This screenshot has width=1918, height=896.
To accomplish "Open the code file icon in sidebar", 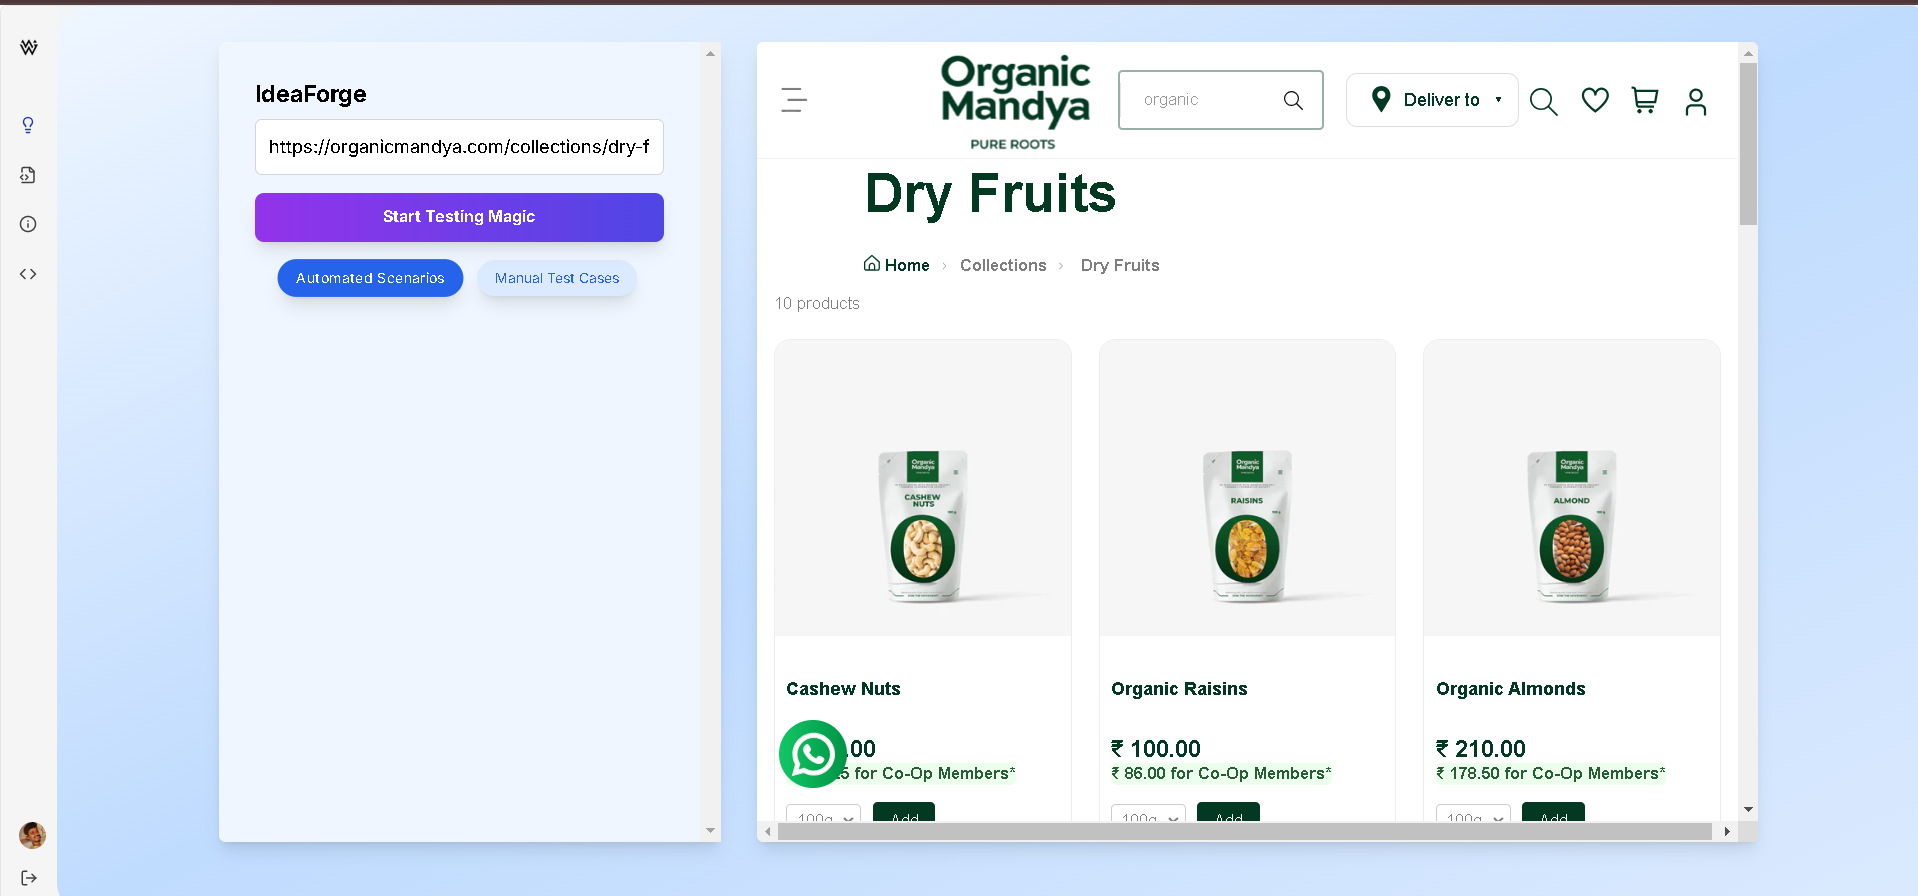I will pyautogui.click(x=28, y=175).
